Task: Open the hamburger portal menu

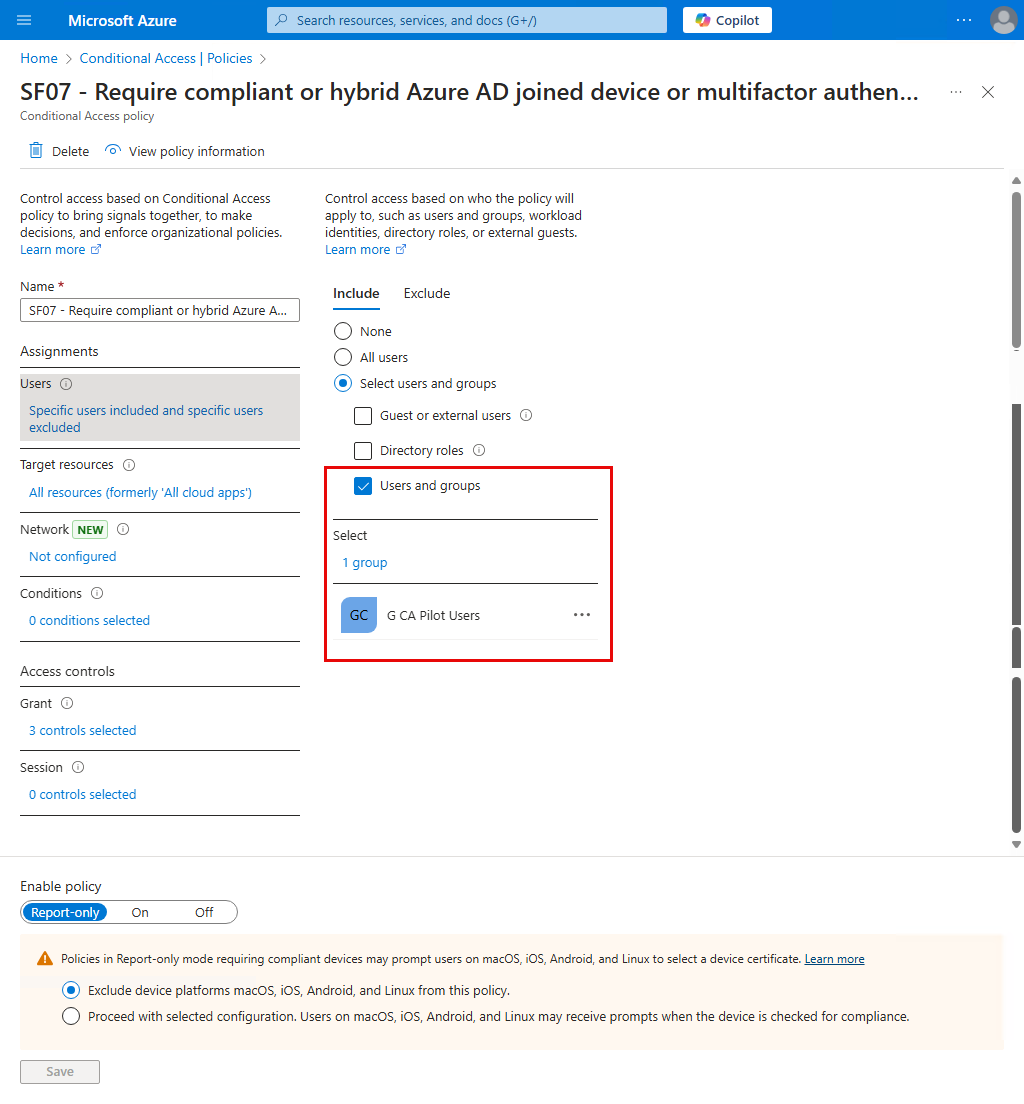Action: pyautogui.click(x=24, y=20)
